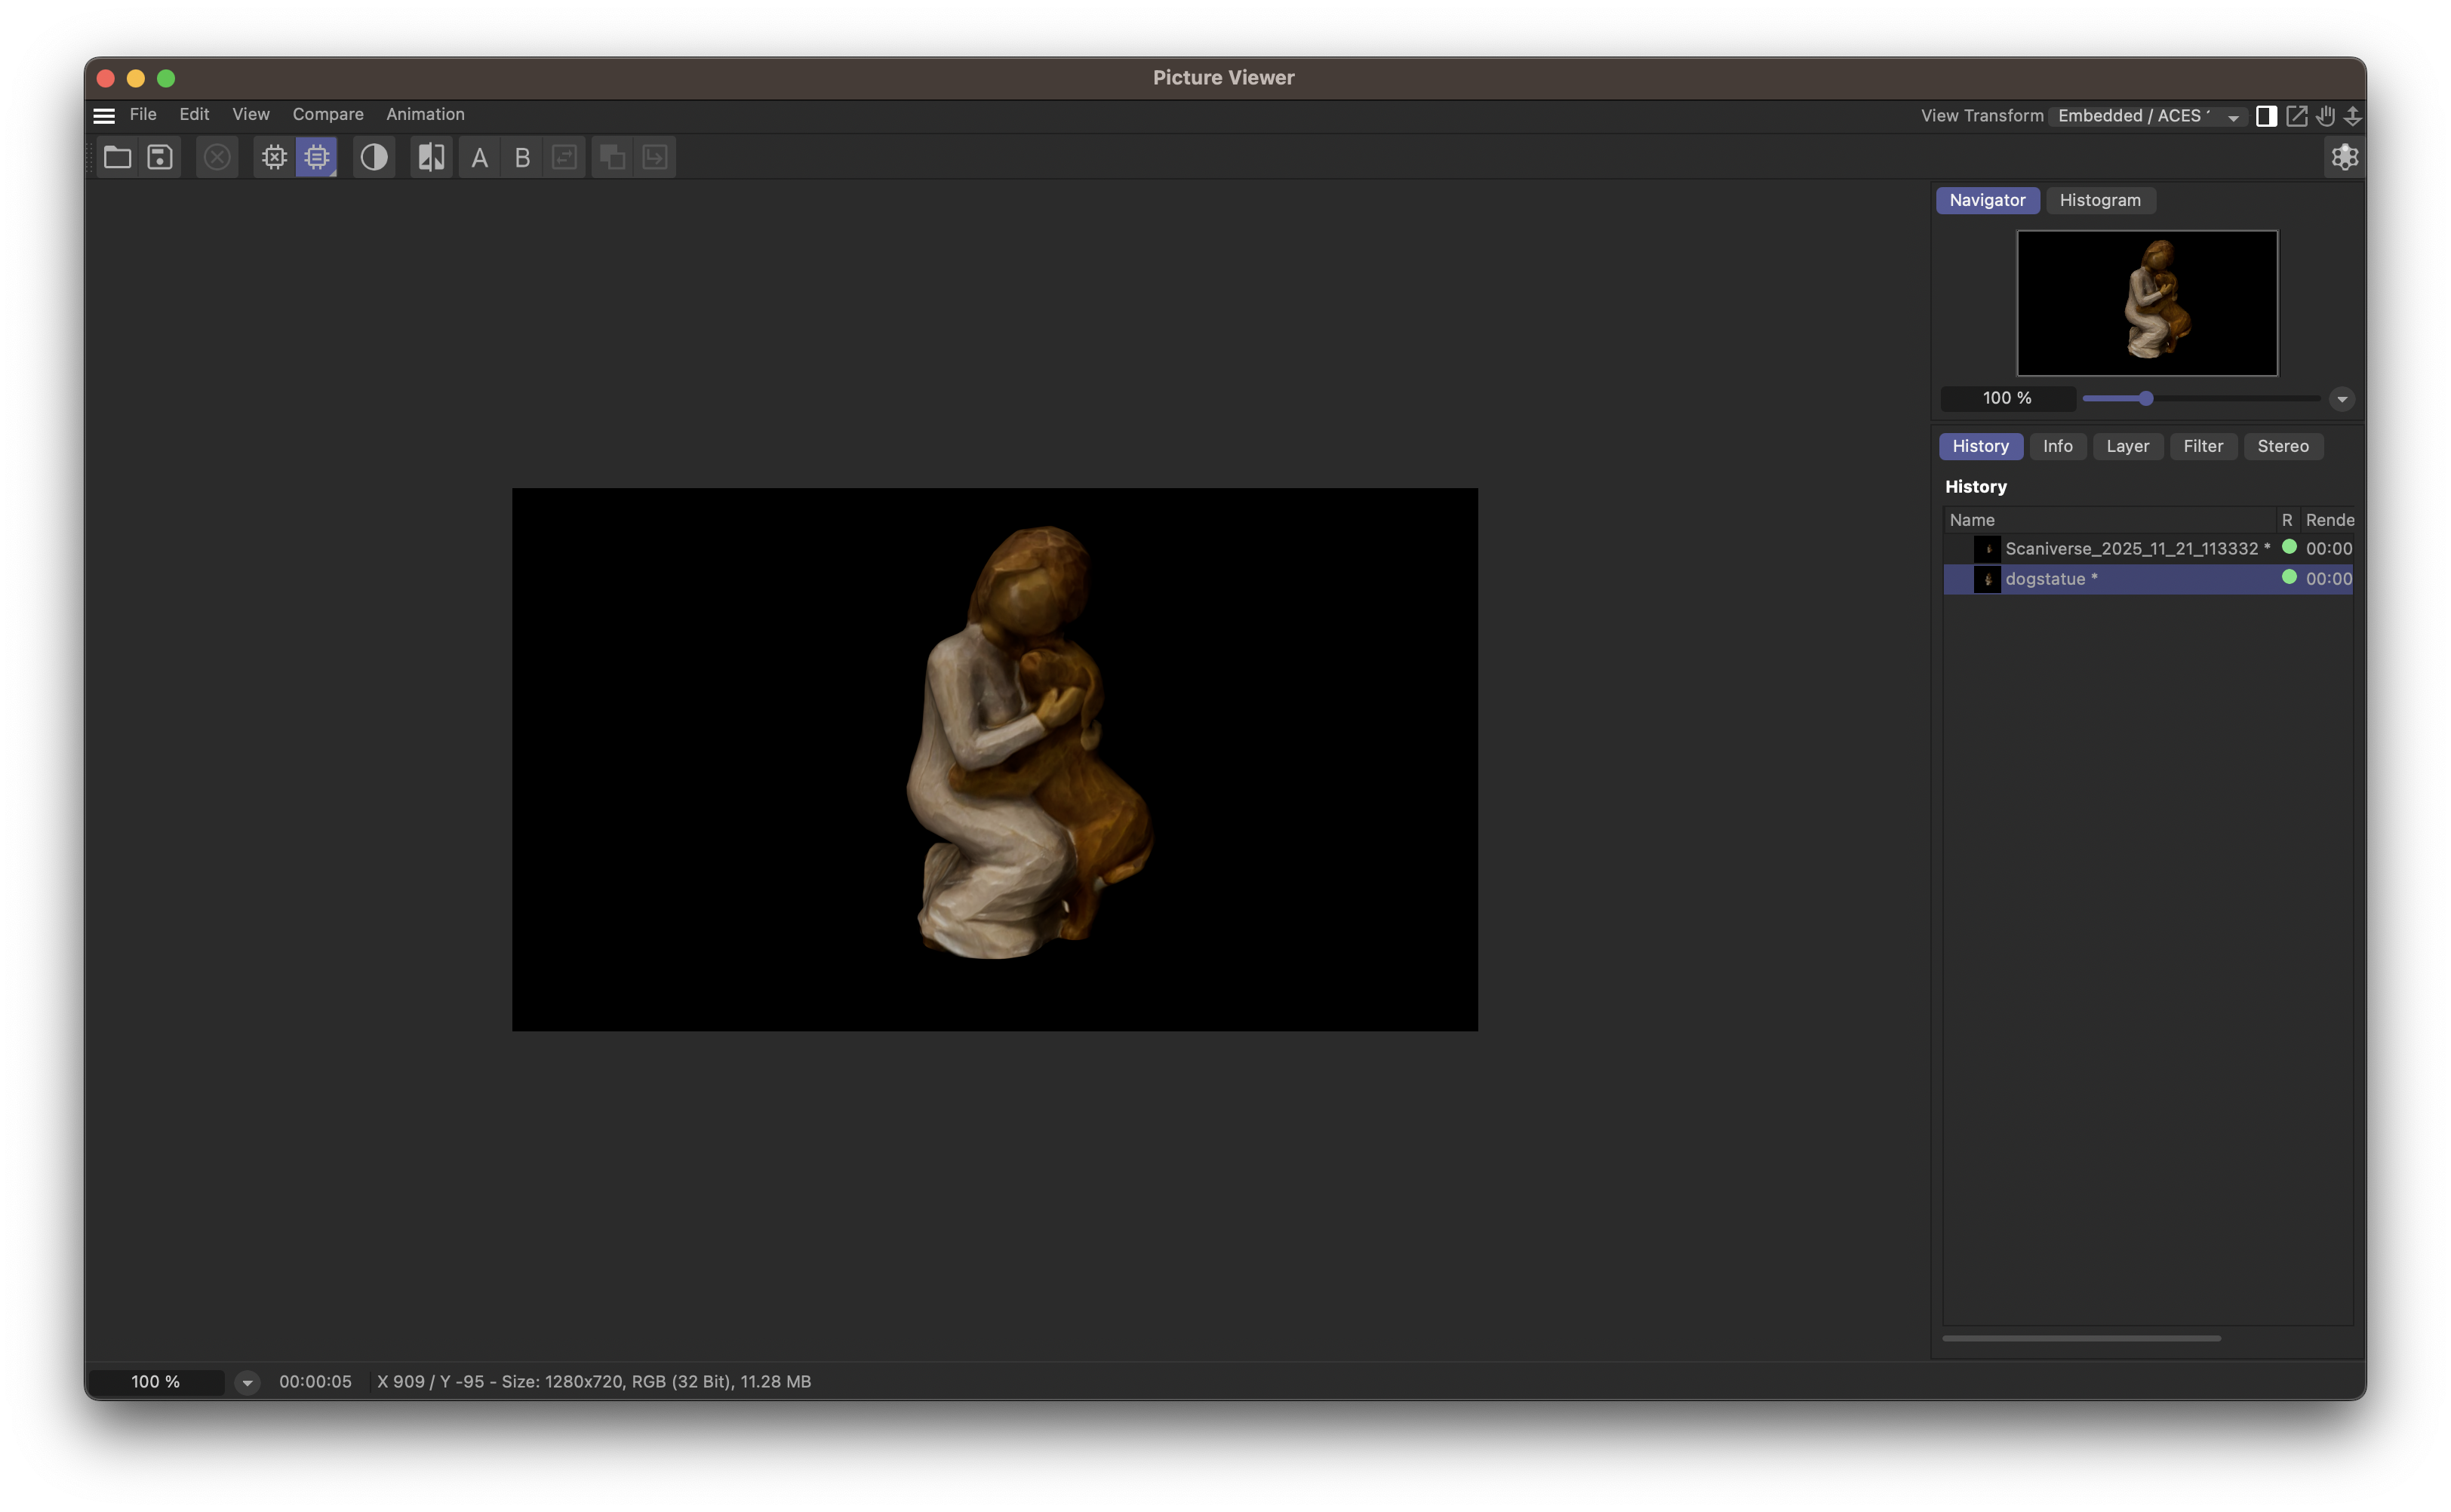This screenshot has width=2451, height=1512.
Task: Switch to the Info tab
Action: 2057,446
